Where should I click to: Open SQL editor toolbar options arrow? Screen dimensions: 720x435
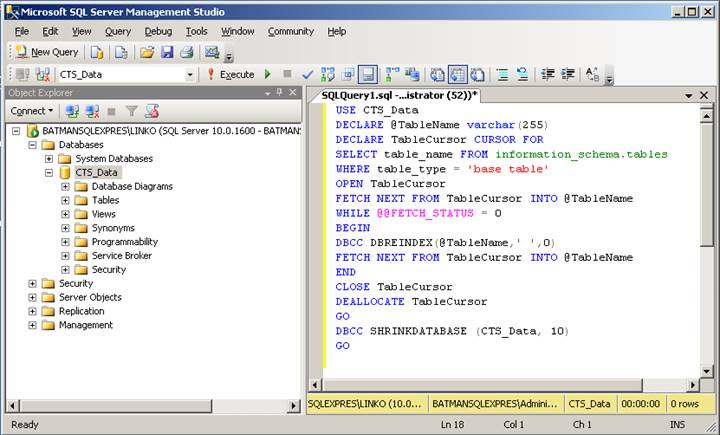click(x=609, y=80)
